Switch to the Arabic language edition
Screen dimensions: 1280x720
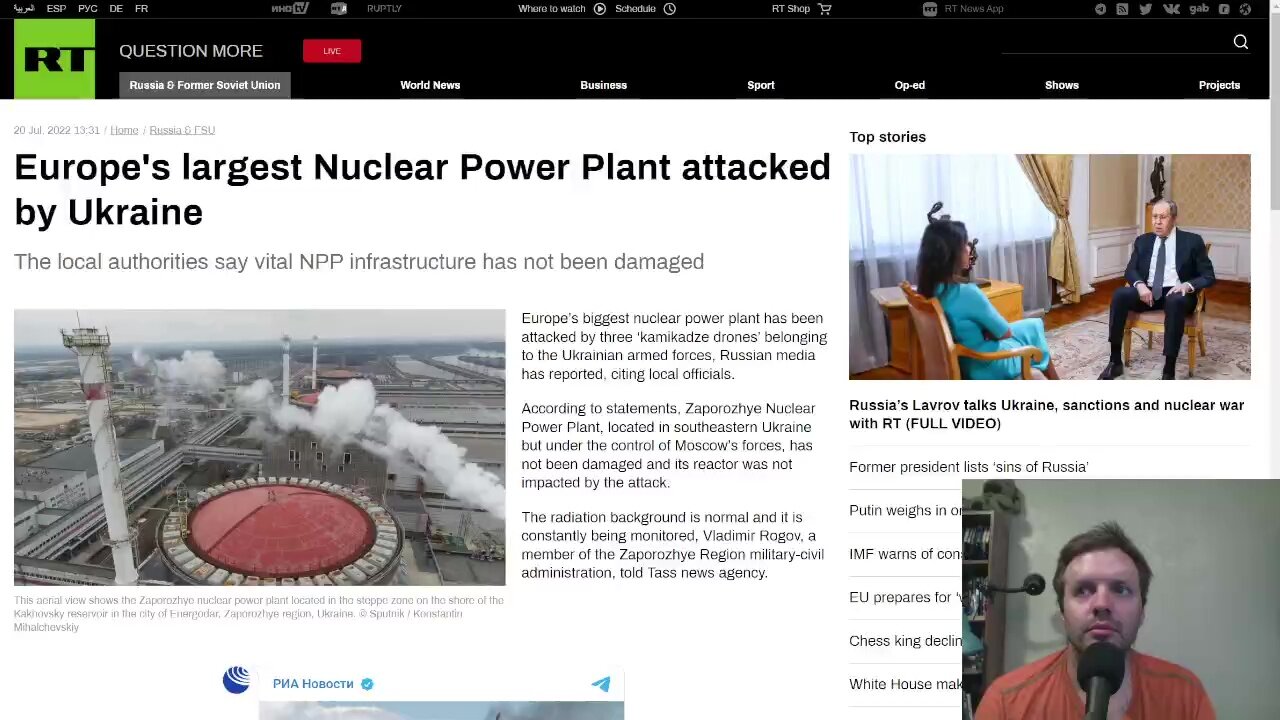point(24,9)
